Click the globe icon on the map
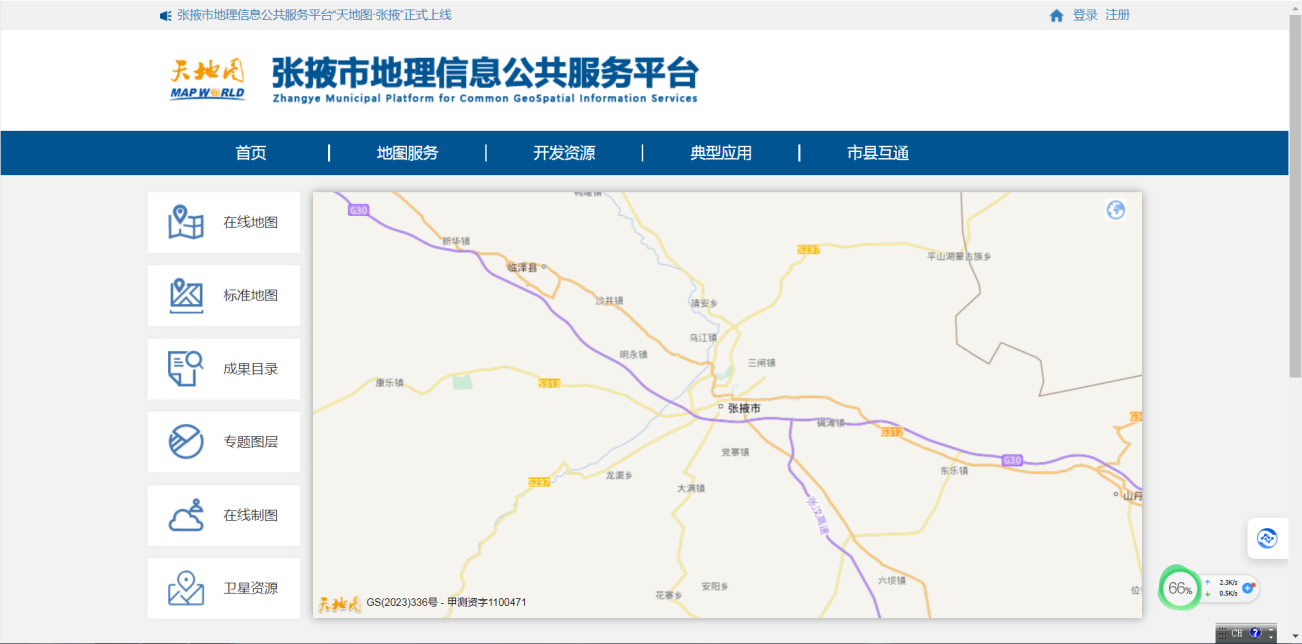Viewport: 1302px width, 644px height. (x=1116, y=210)
